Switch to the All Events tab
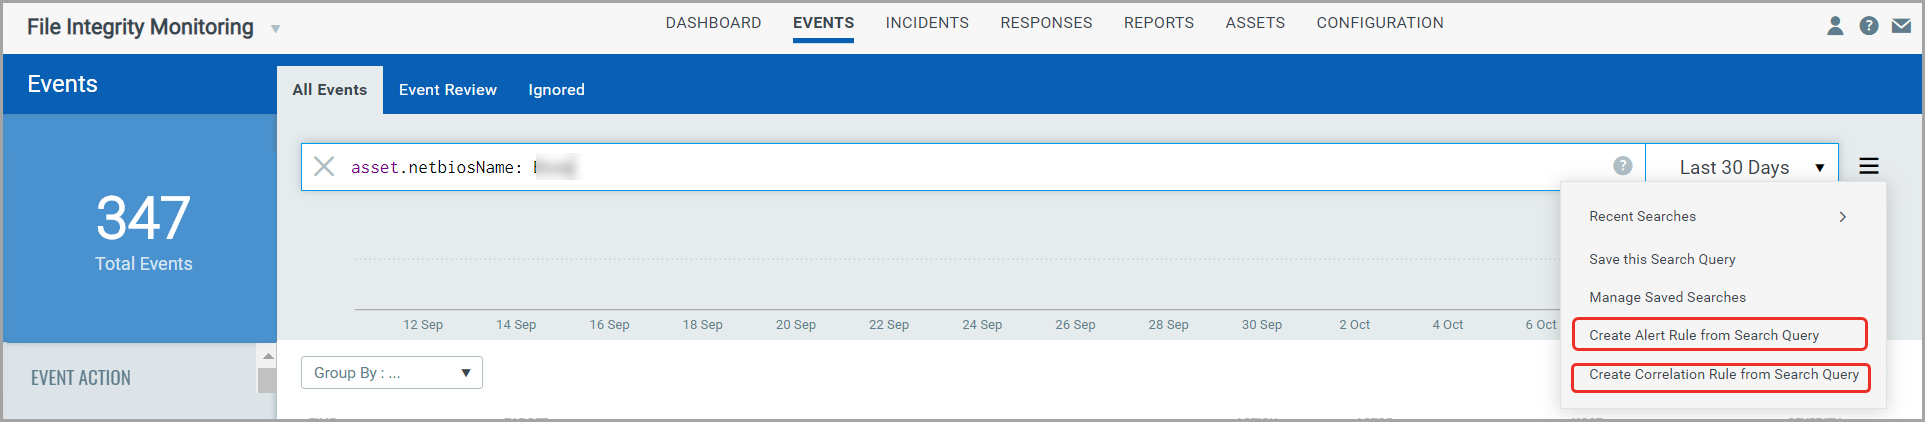 [x=330, y=90]
